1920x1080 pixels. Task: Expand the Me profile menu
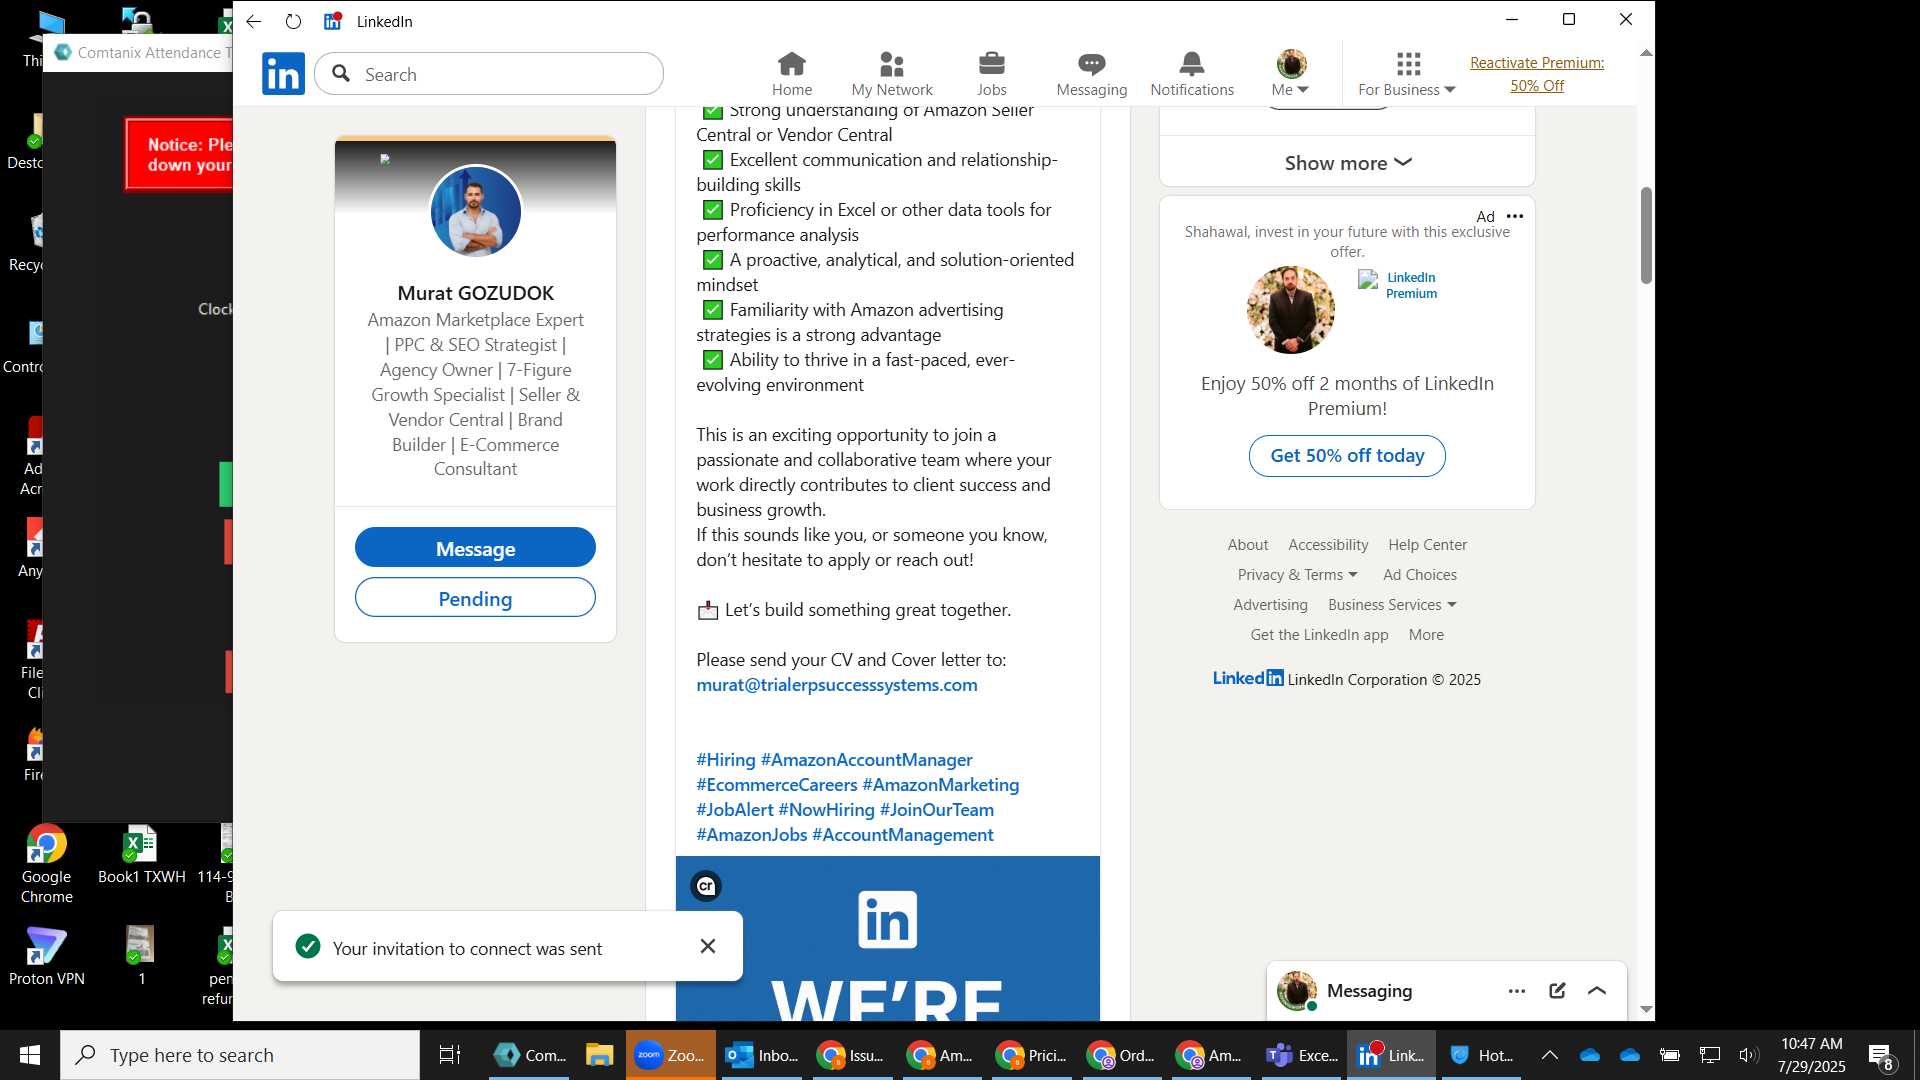[x=1290, y=74]
